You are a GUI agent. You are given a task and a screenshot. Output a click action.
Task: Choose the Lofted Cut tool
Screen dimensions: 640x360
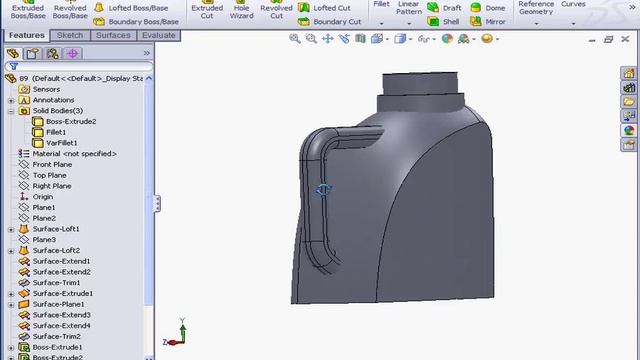click(x=324, y=8)
